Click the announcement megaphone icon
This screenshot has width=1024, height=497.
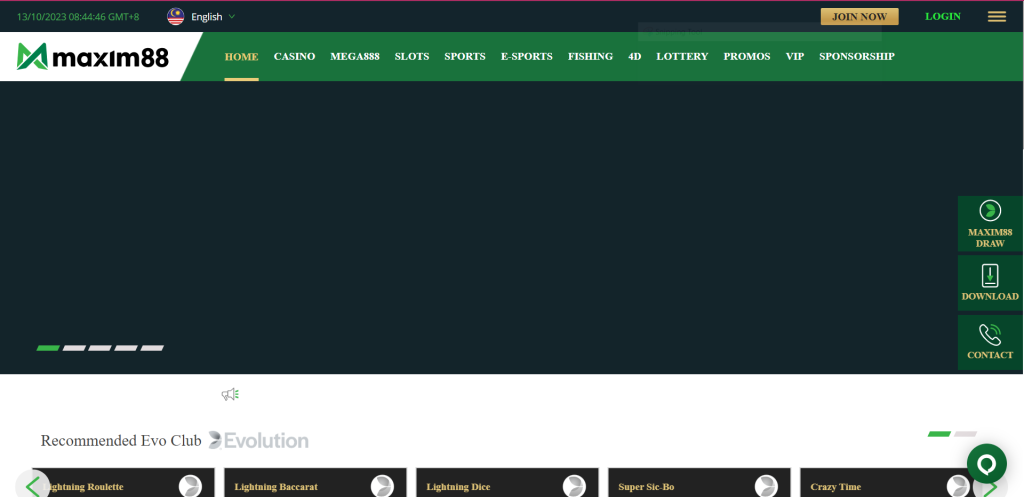click(x=230, y=394)
